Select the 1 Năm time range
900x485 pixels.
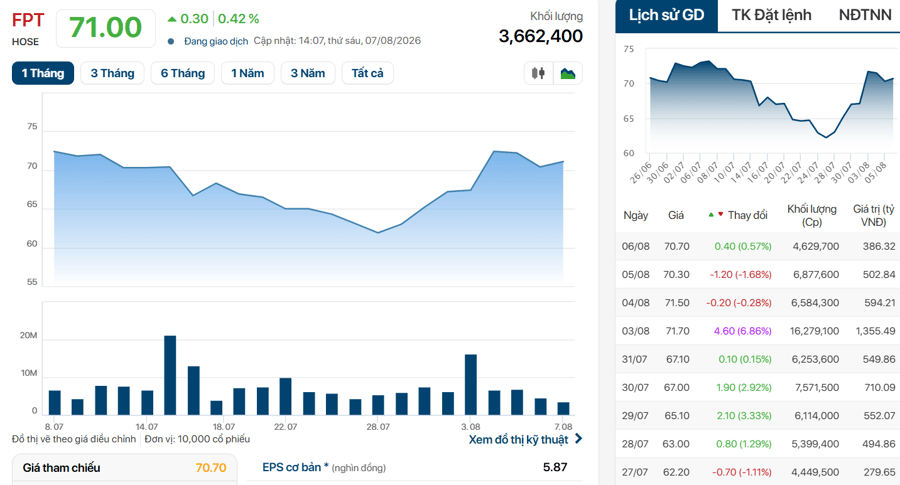pos(247,73)
